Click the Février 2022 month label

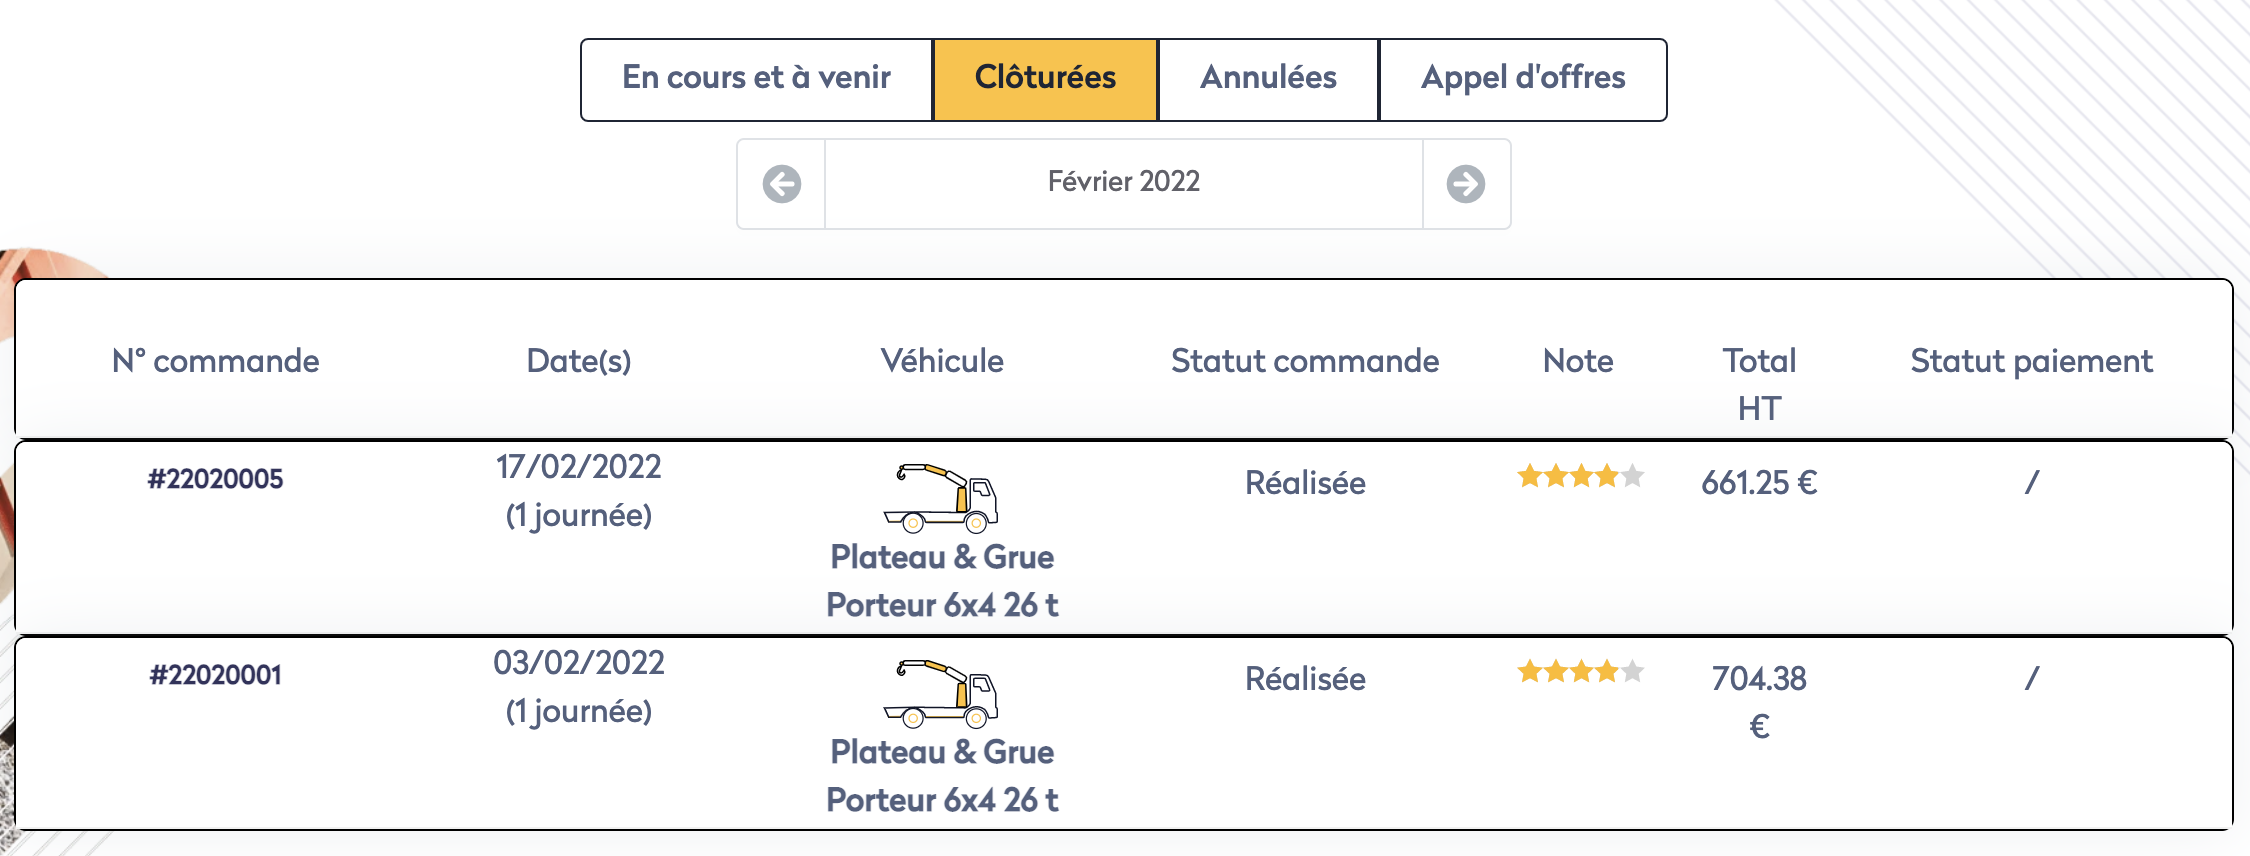1123,182
